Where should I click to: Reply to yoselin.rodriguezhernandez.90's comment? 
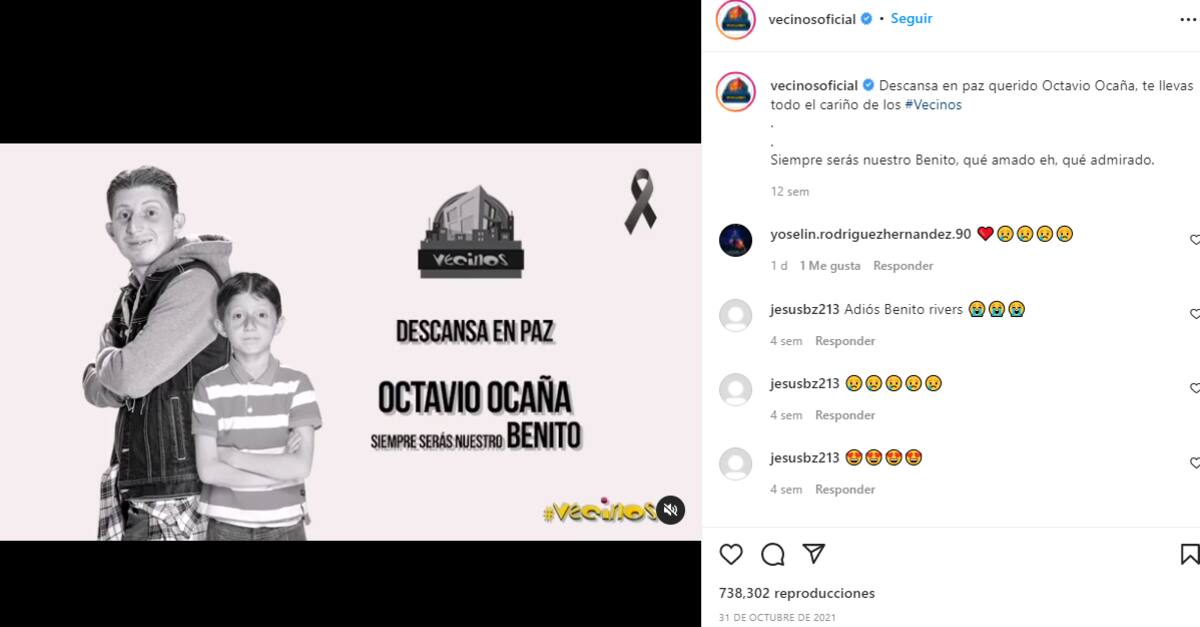[903, 266]
